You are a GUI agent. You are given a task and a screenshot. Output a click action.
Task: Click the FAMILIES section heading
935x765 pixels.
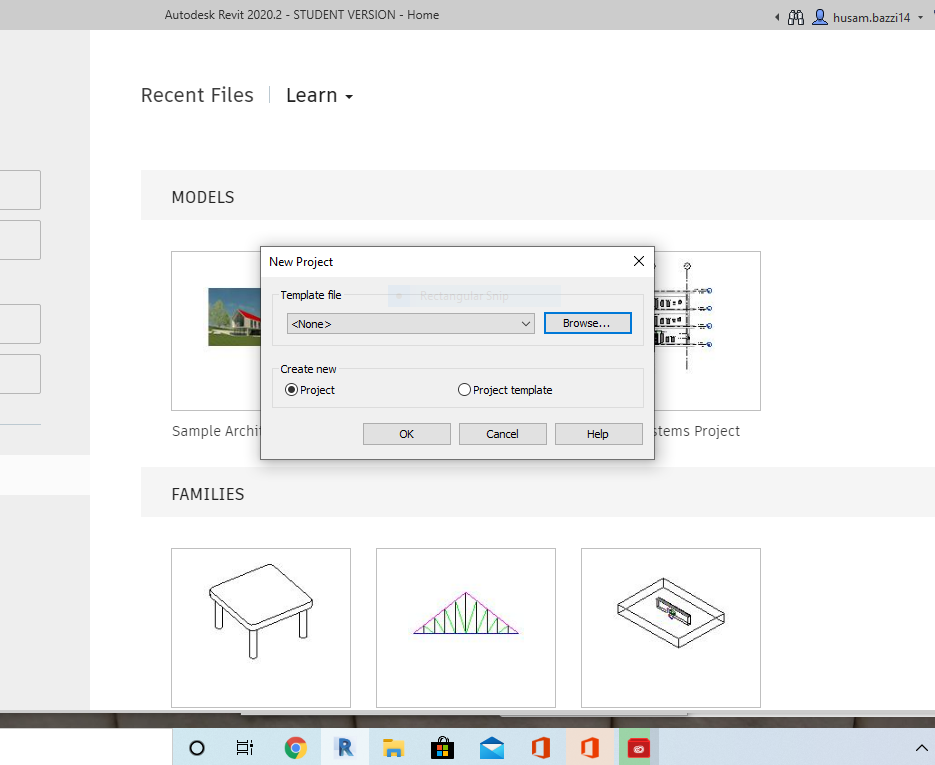[208, 494]
